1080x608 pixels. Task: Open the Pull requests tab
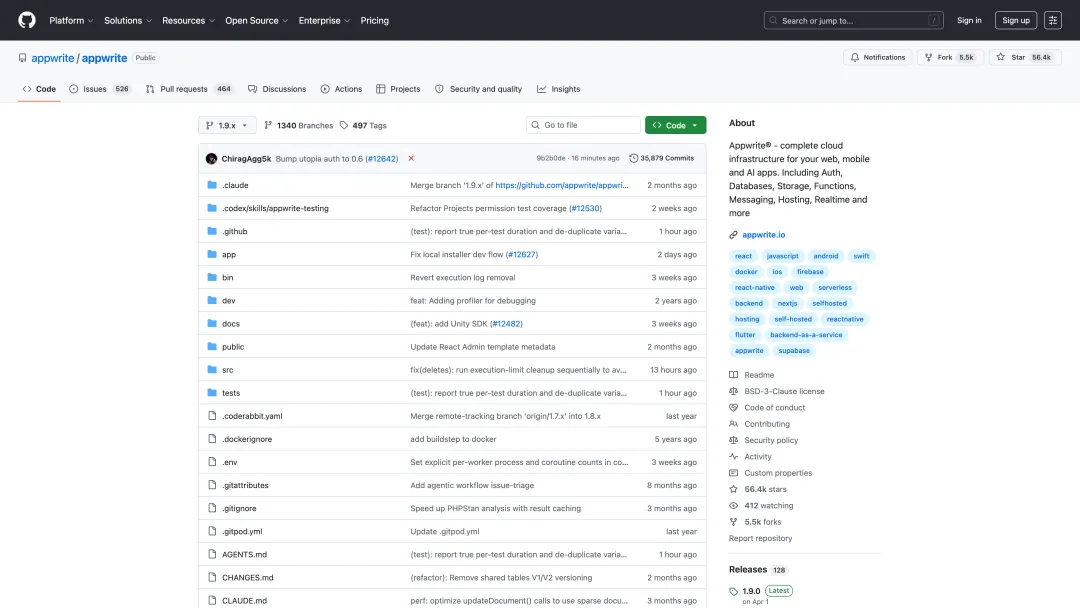click(x=189, y=89)
